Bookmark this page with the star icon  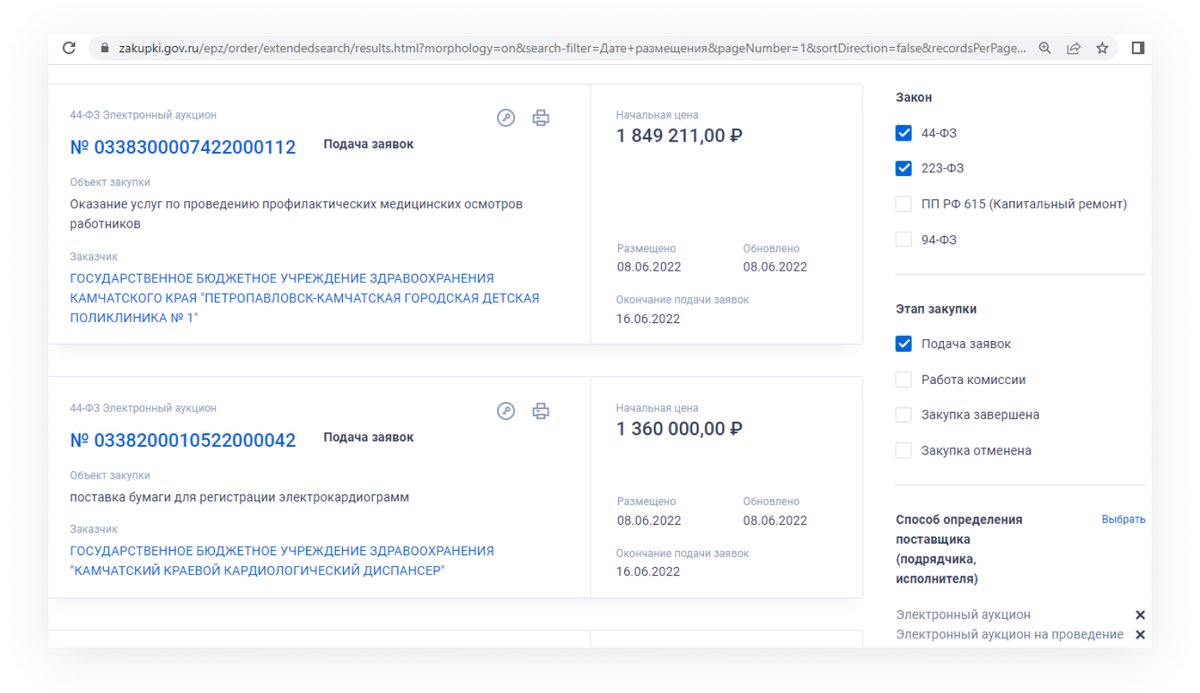pyautogui.click(x=1102, y=48)
